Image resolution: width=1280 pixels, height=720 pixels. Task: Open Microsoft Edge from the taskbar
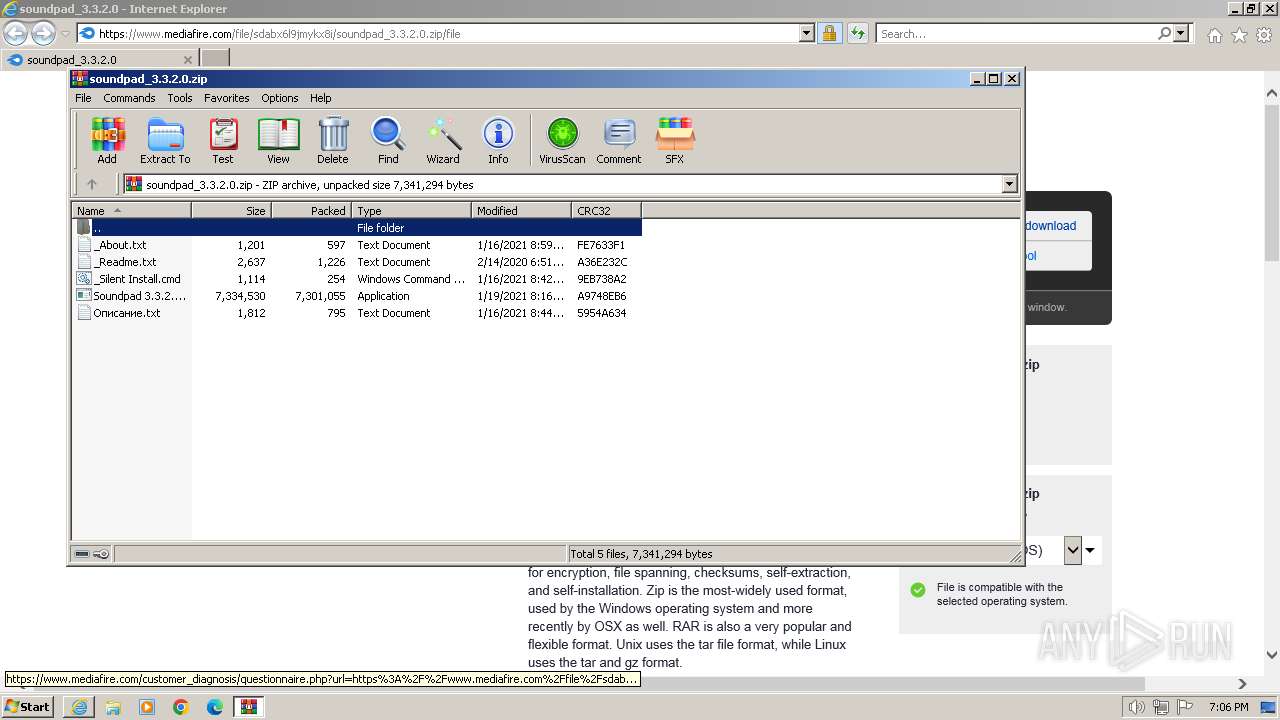pos(215,707)
